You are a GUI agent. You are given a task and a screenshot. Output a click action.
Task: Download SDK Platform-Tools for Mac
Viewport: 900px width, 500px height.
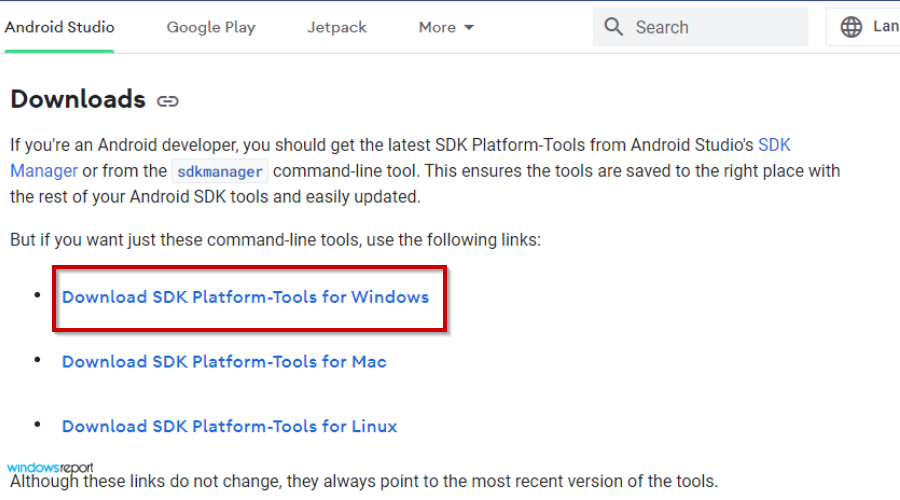224,362
